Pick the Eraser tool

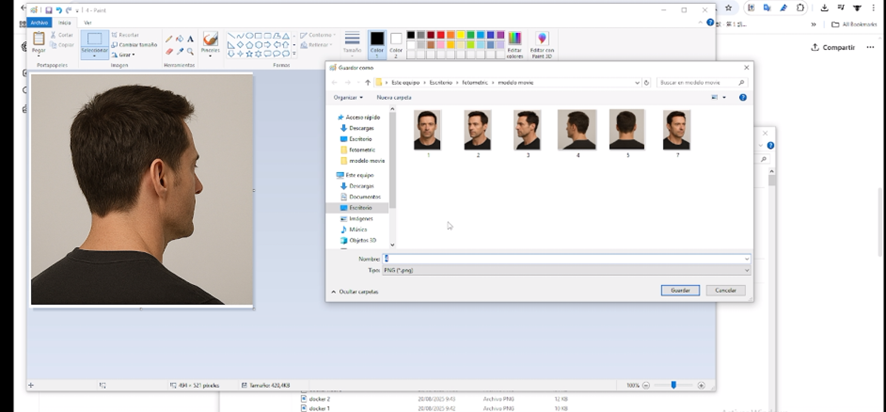coord(168,51)
